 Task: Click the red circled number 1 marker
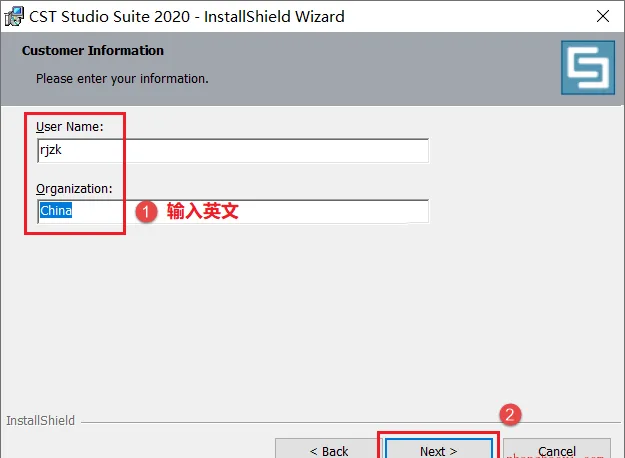[146, 212]
